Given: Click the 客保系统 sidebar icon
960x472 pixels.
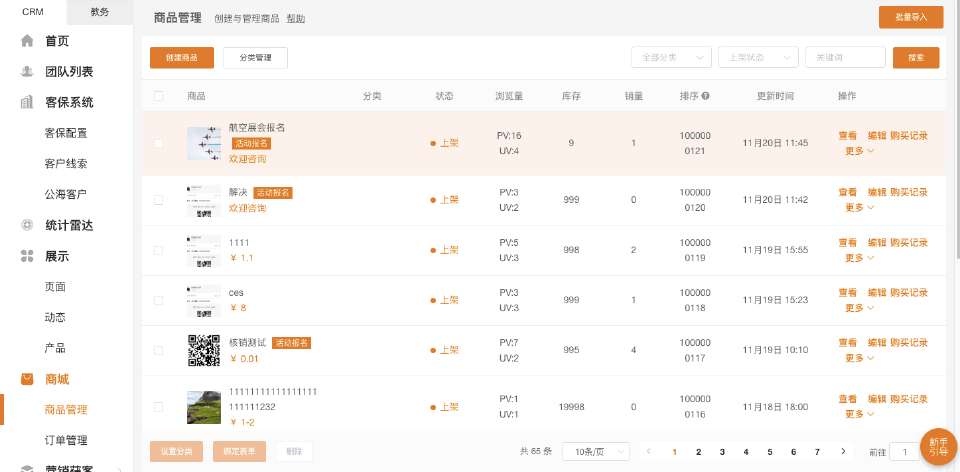Looking at the screenshot, I should pos(27,102).
